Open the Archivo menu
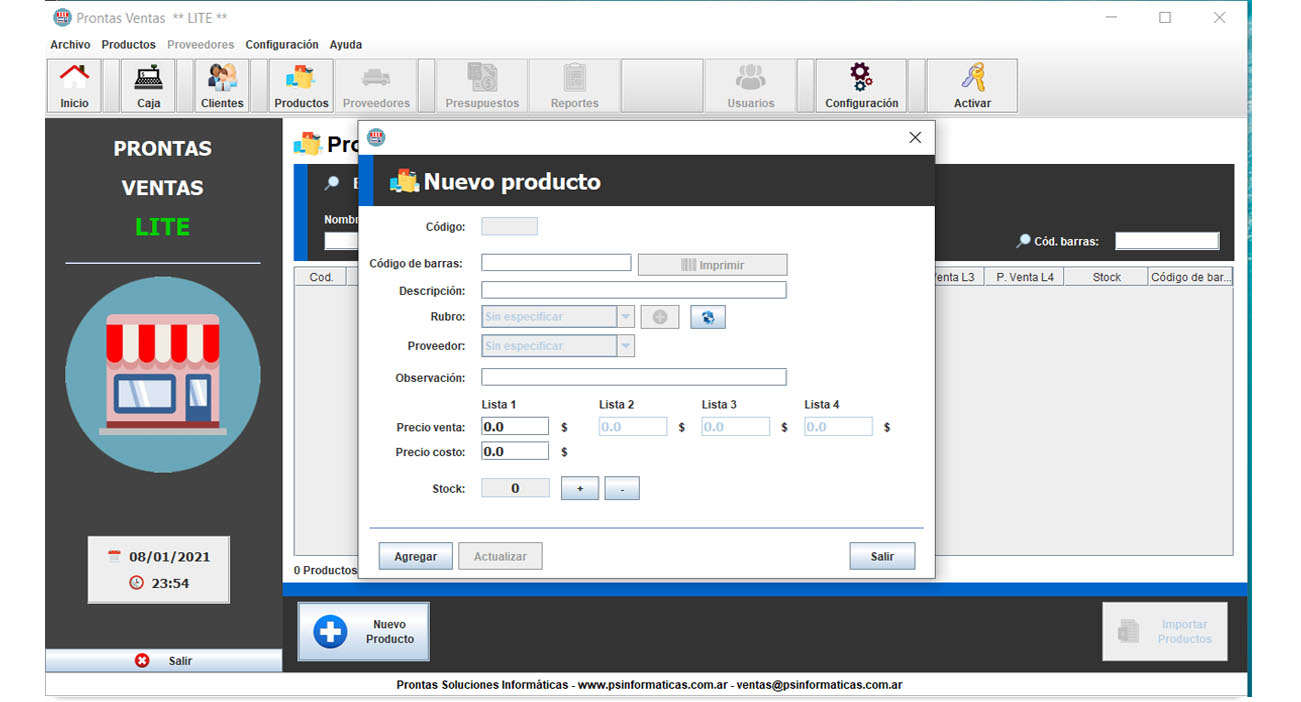1301x702 pixels. 70,45
